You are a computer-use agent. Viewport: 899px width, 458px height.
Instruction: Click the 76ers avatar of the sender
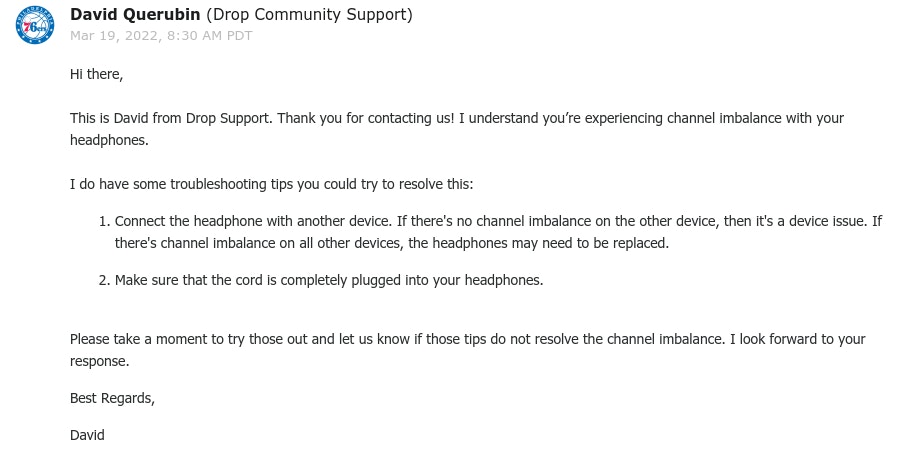35,25
